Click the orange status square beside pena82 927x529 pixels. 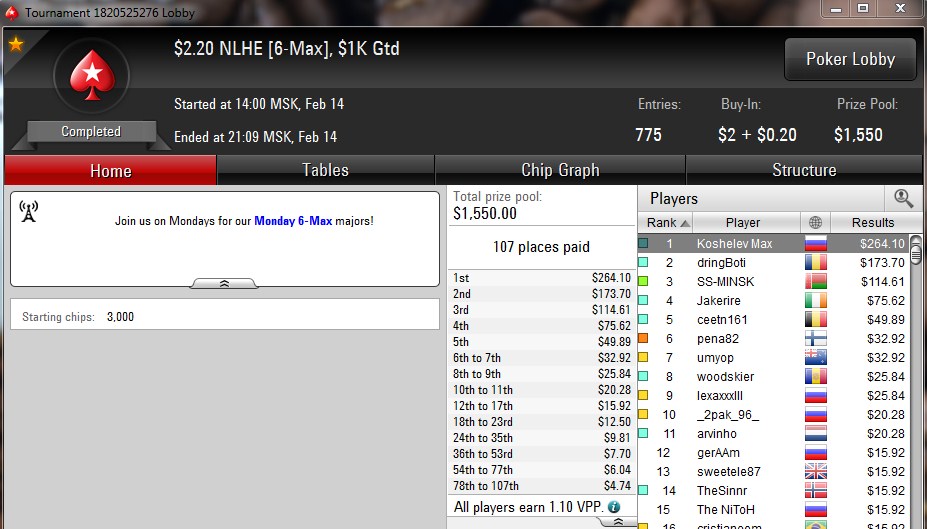643,338
